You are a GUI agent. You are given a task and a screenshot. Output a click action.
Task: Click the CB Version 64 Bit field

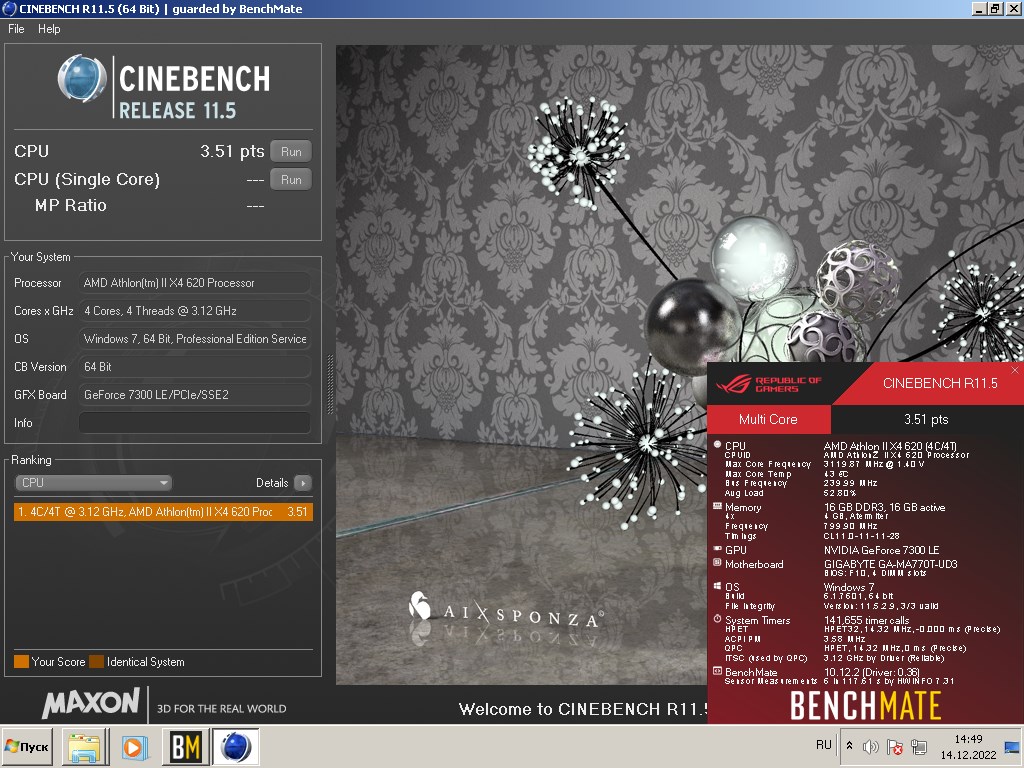195,367
